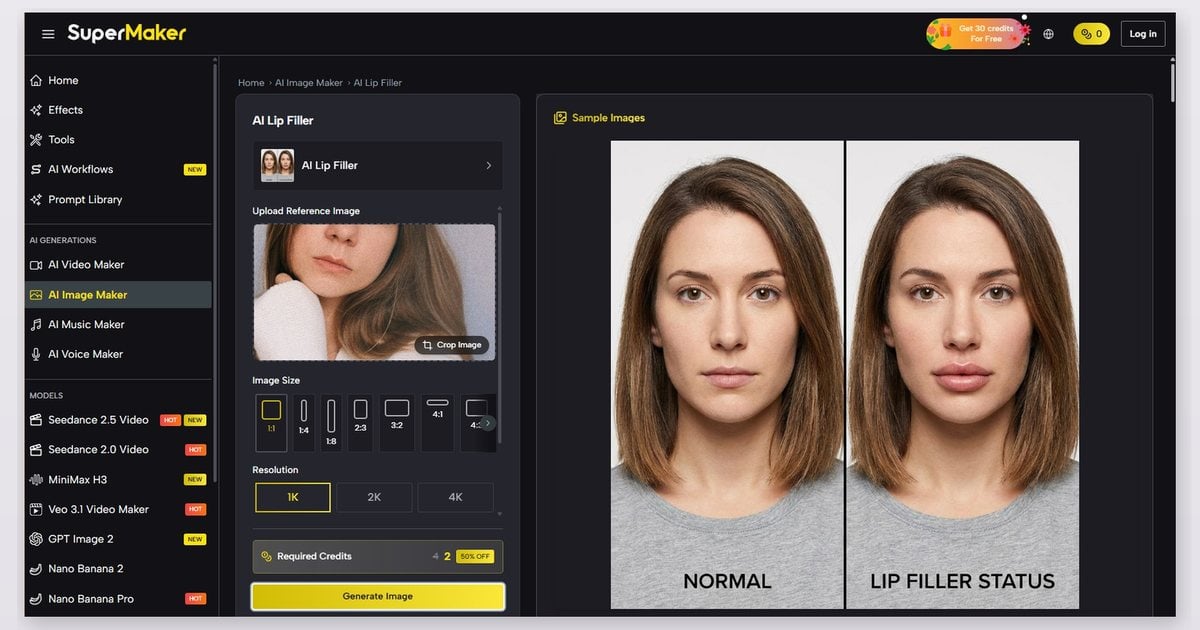Click the AI Lip Filler breadcrumb text

point(378,83)
